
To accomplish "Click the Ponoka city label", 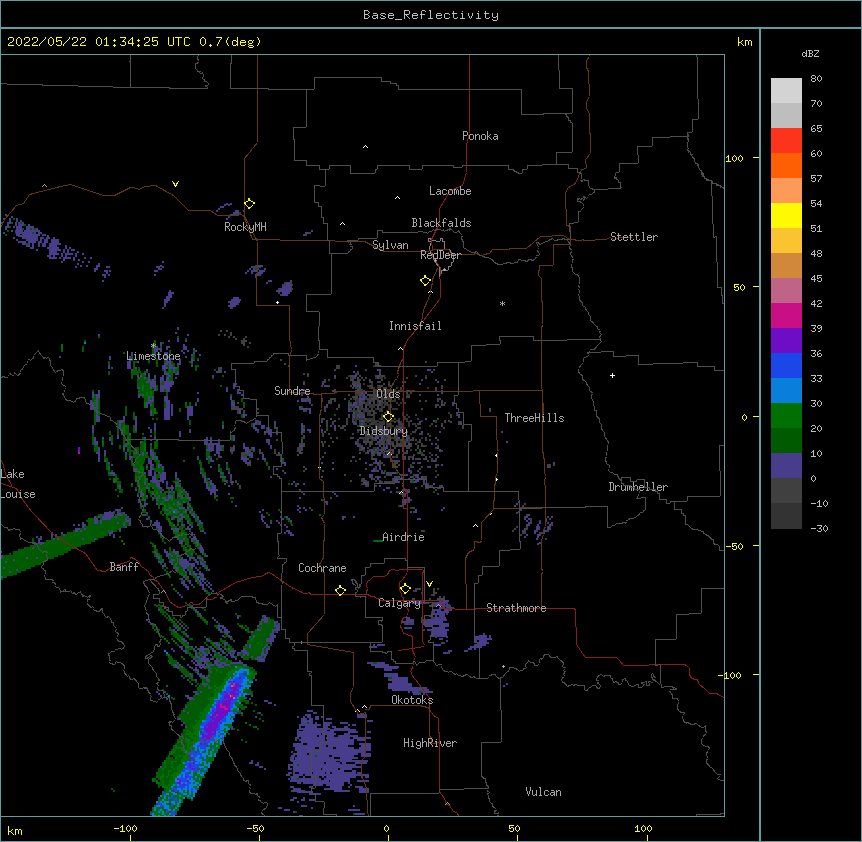I will (480, 136).
